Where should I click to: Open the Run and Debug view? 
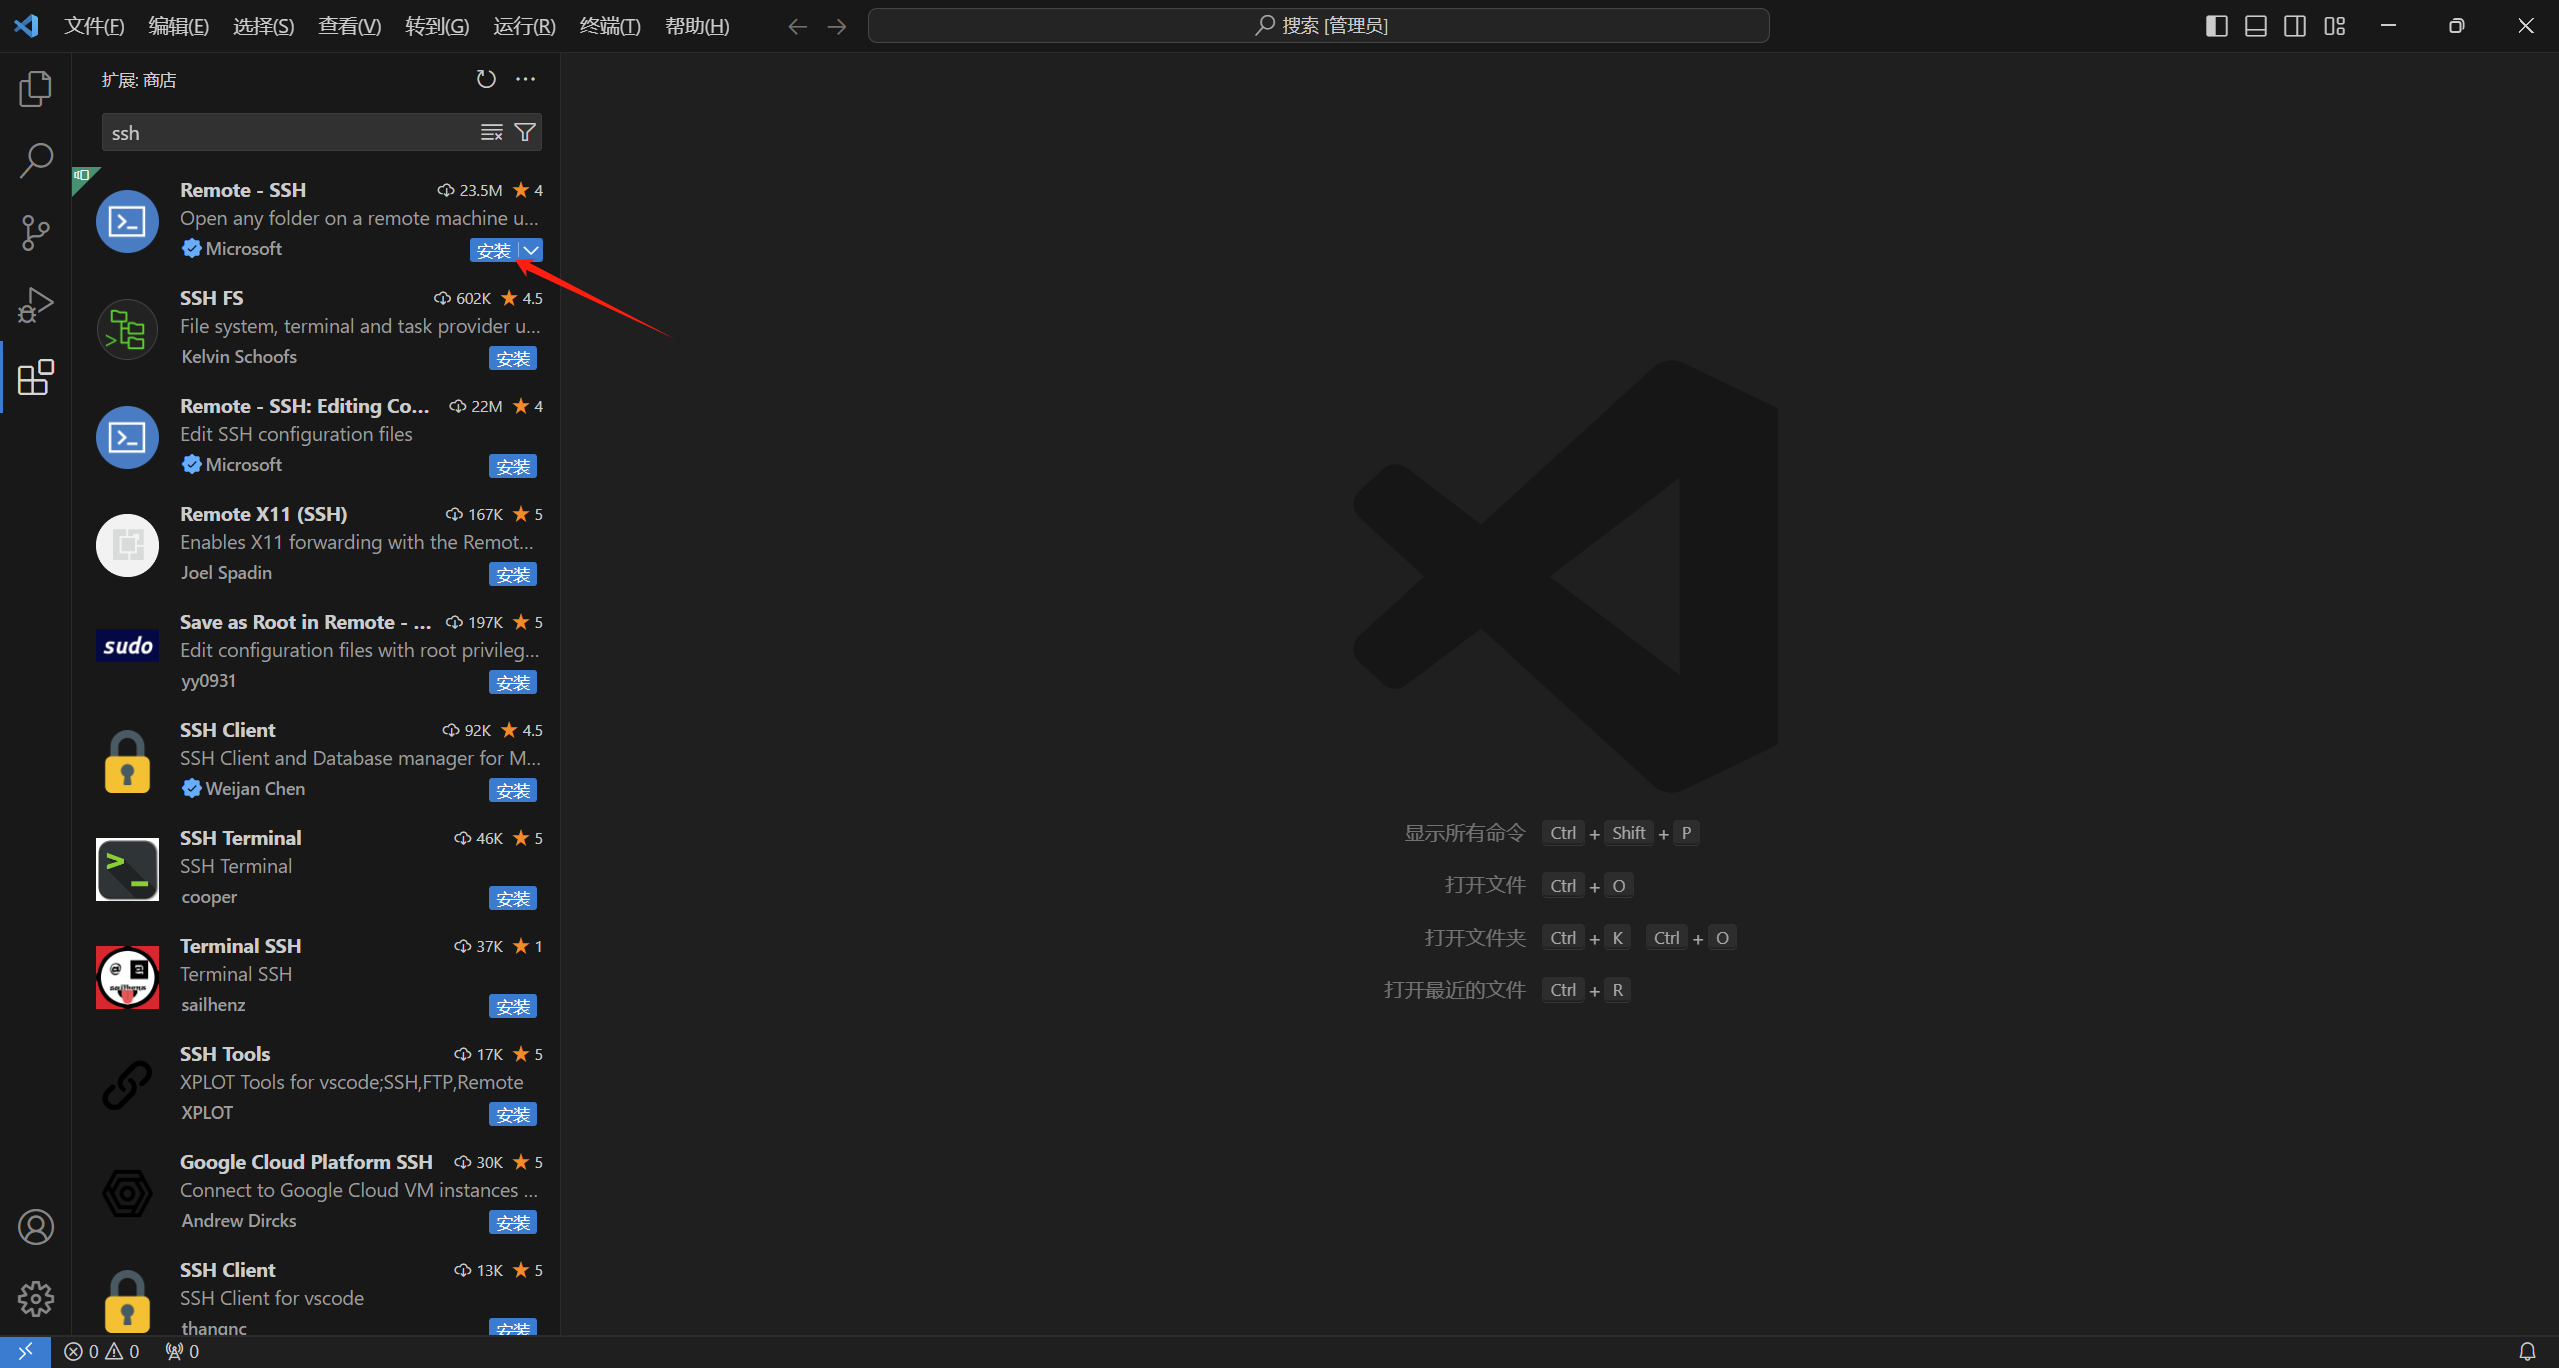[x=35, y=305]
